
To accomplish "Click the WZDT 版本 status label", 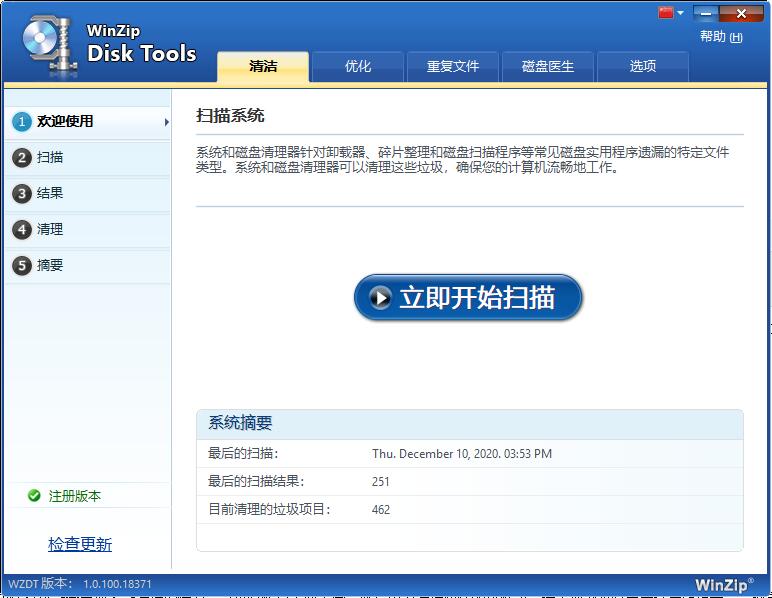I will (x=40, y=584).
